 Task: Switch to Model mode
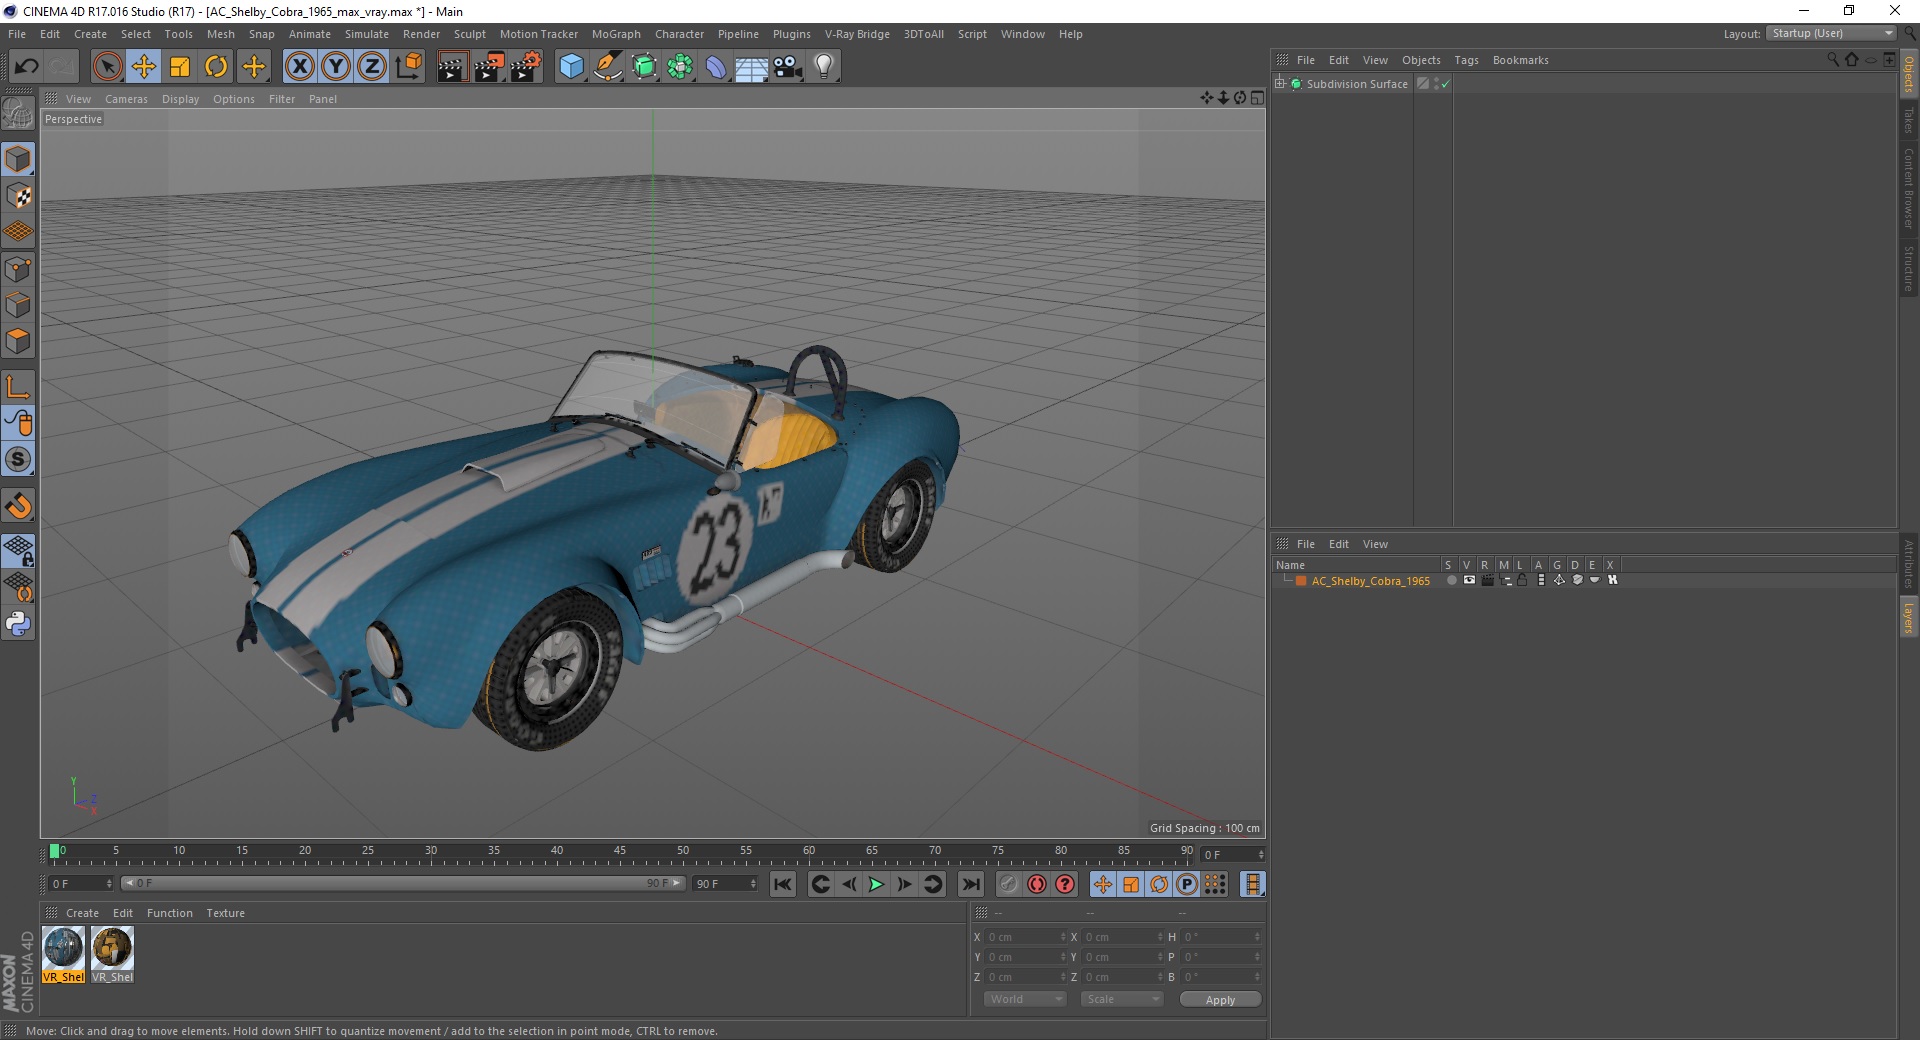(x=18, y=159)
